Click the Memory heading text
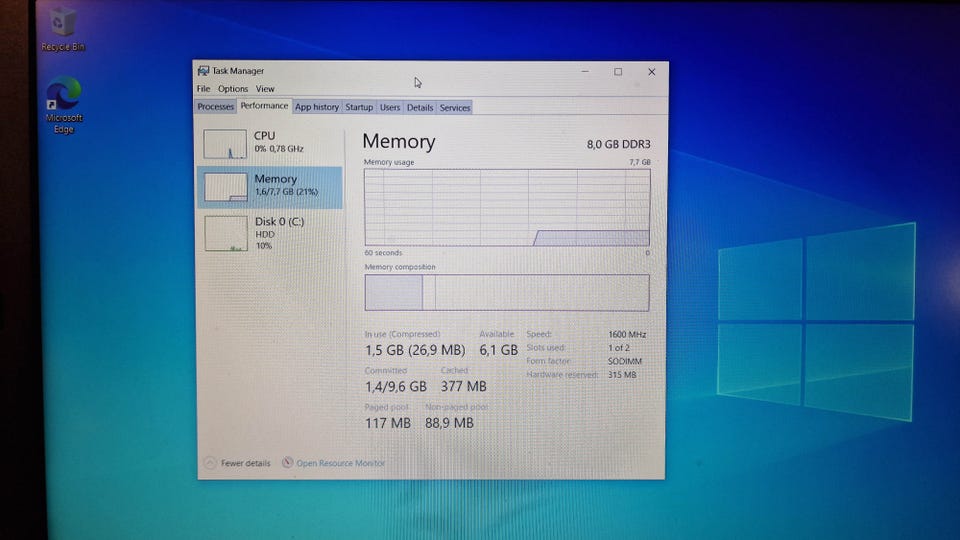960x540 pixels. coord(399,141)
